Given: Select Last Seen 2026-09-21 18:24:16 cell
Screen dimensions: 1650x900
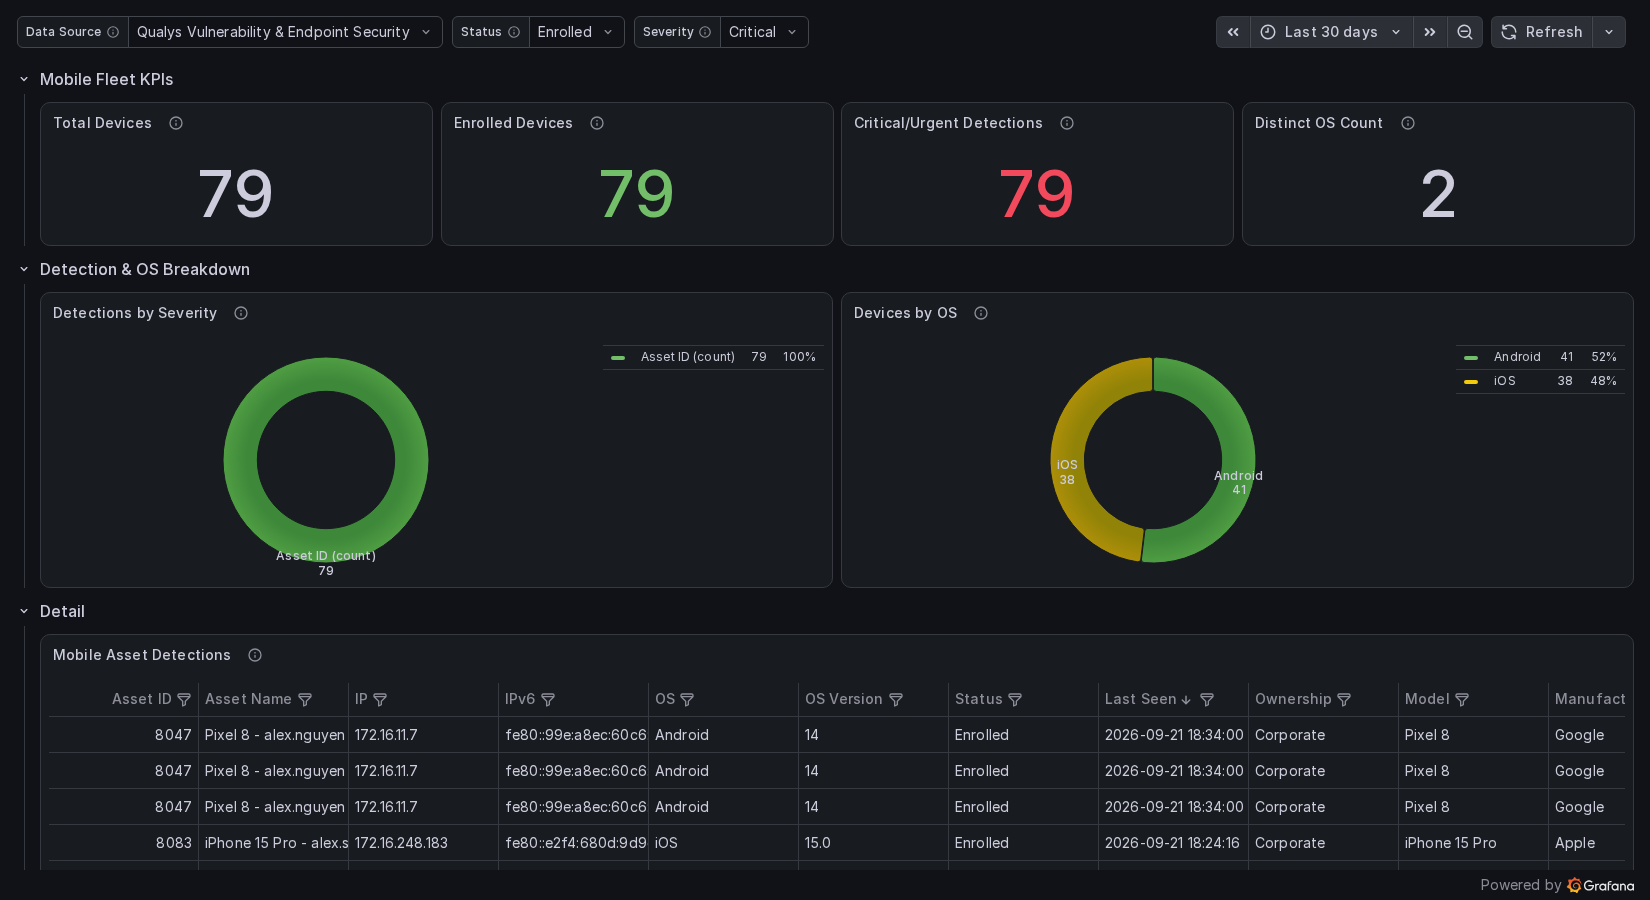Looking at the screenshot, I should coord(1173,843).
